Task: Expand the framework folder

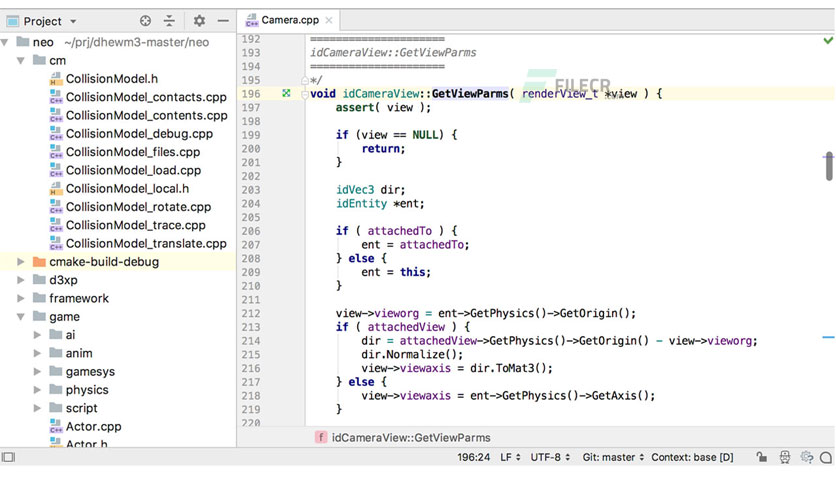Action: coord(21,298)
